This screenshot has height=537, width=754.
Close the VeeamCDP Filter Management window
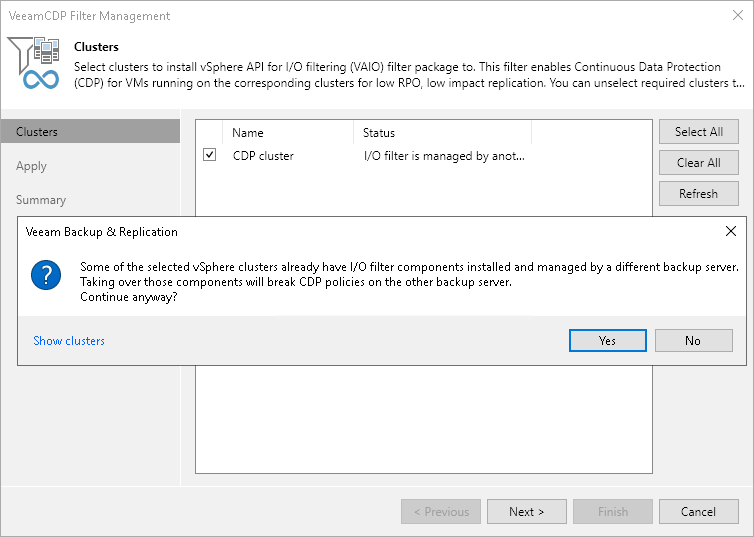[738, 15]
